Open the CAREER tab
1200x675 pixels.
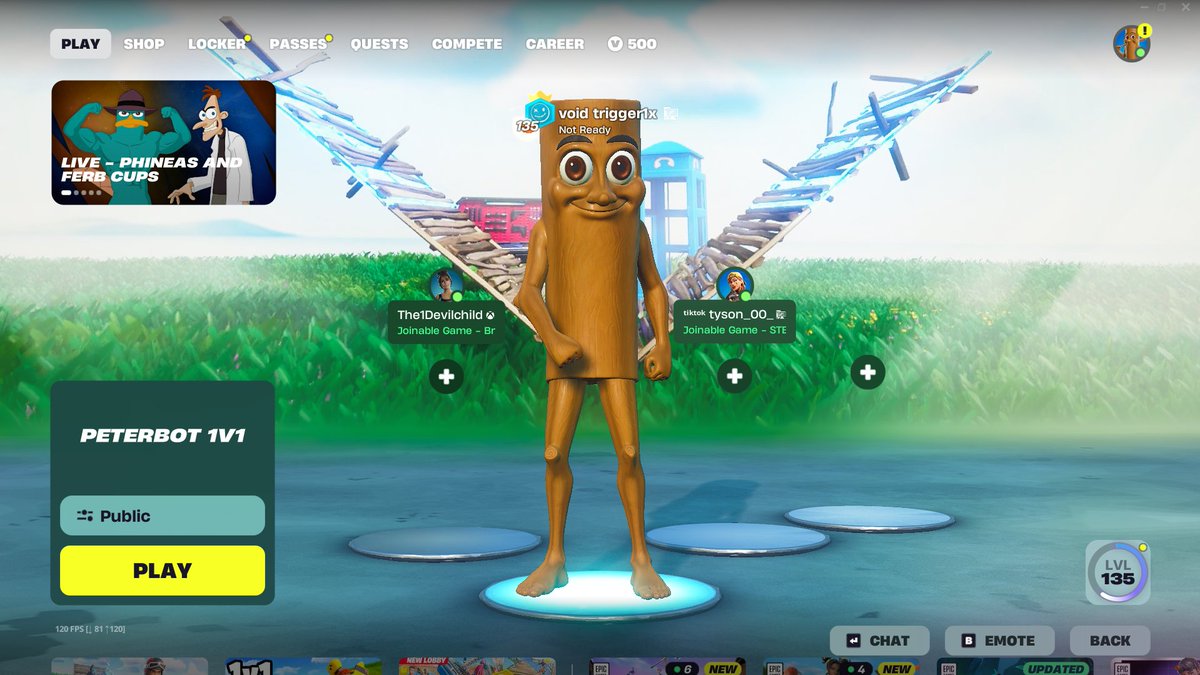click(555, 44)
